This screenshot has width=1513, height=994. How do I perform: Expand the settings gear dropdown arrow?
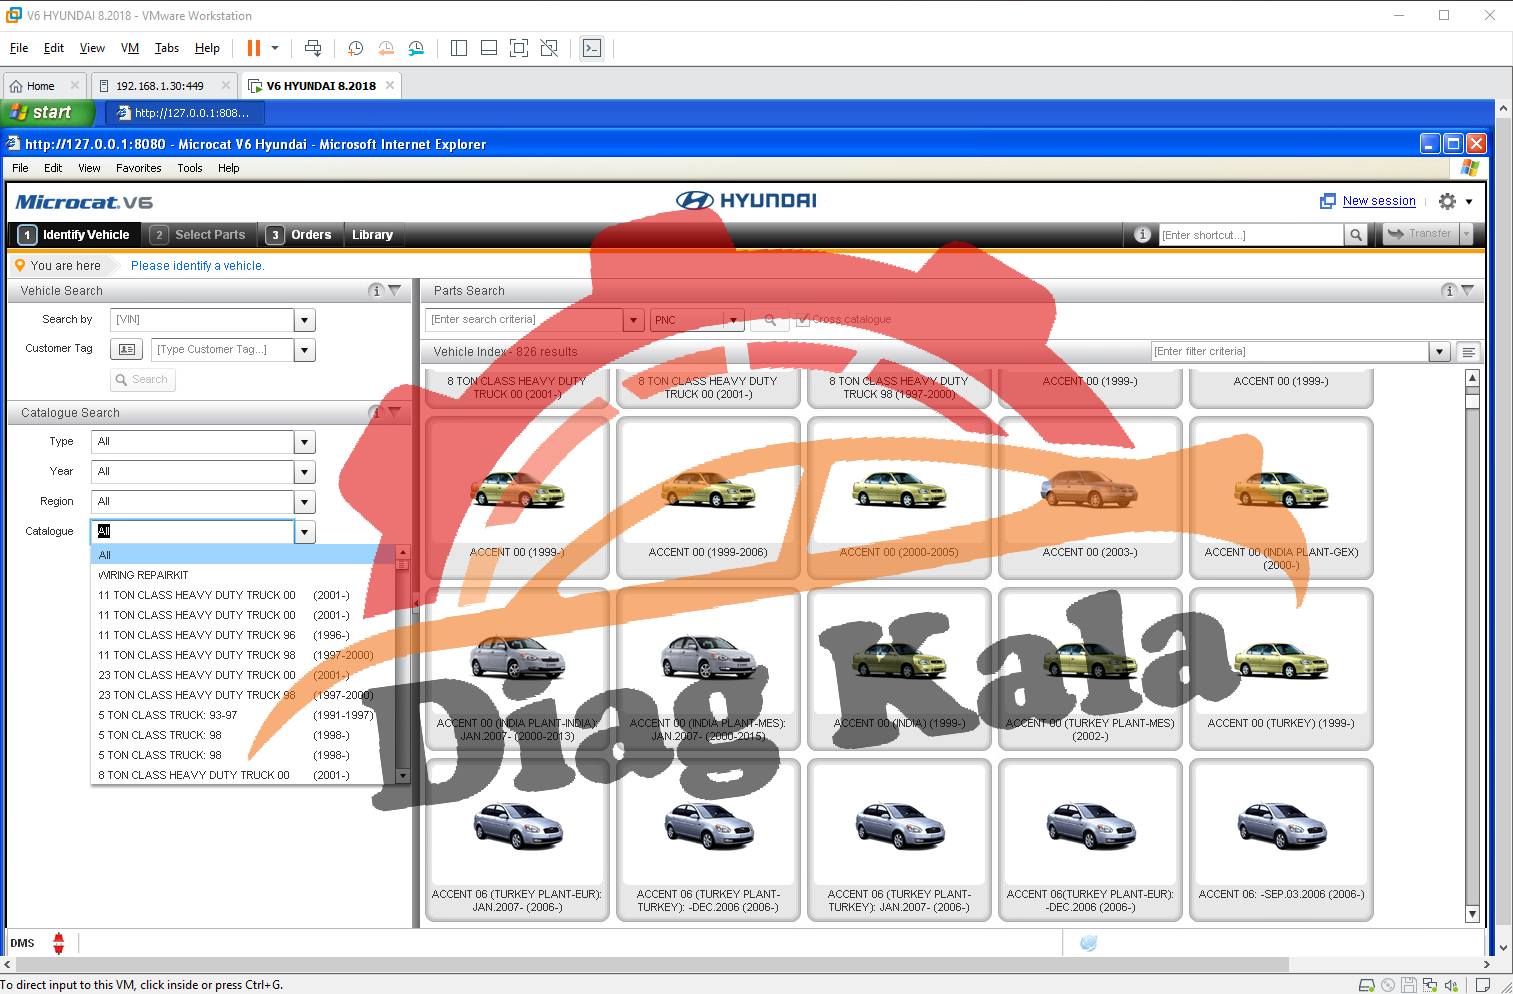pos(1469,202)
